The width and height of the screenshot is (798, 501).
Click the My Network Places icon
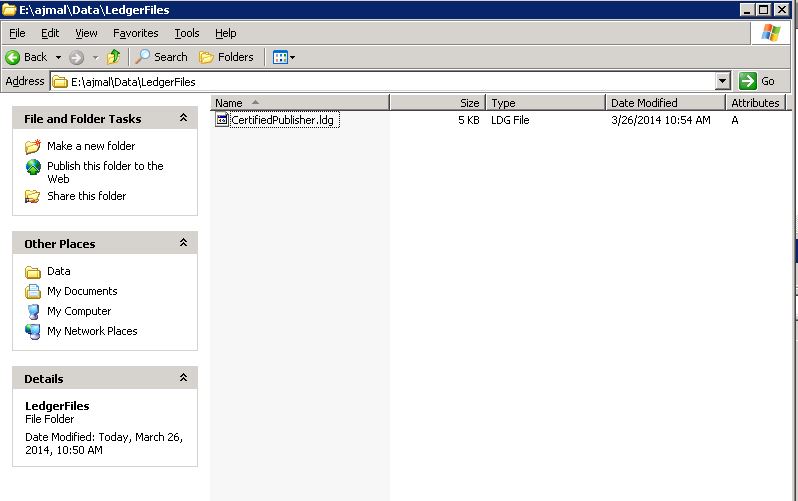(x=33, y=331)
